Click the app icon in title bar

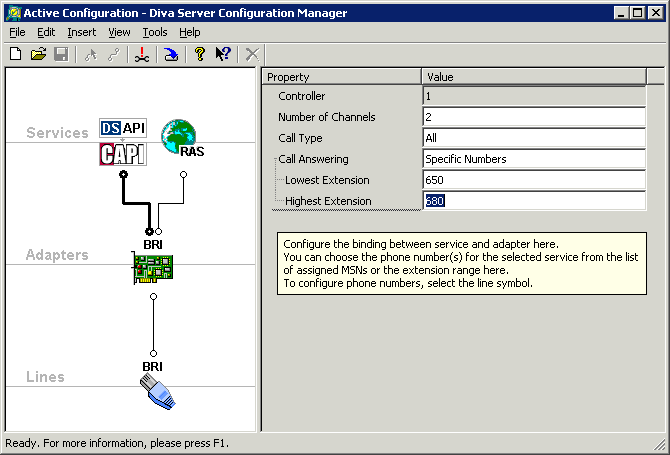click(x=14, y=13)
